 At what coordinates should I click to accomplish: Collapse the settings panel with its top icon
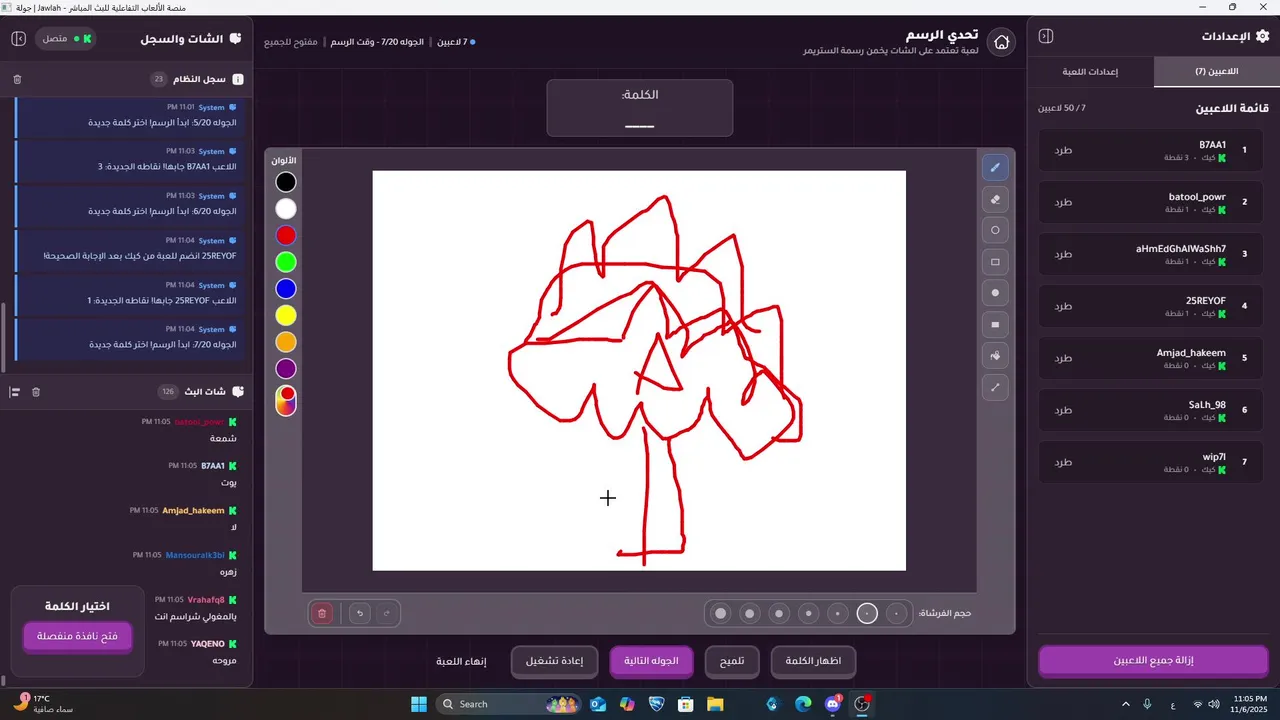pos(1046,36)
